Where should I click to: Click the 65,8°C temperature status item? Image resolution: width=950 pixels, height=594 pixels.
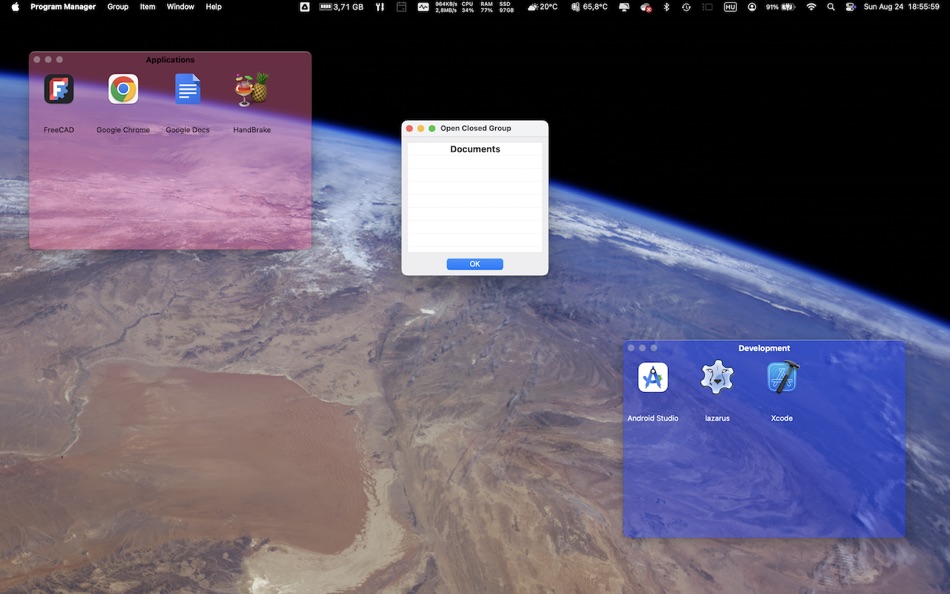pyautogui.click(x=590, y=7)
